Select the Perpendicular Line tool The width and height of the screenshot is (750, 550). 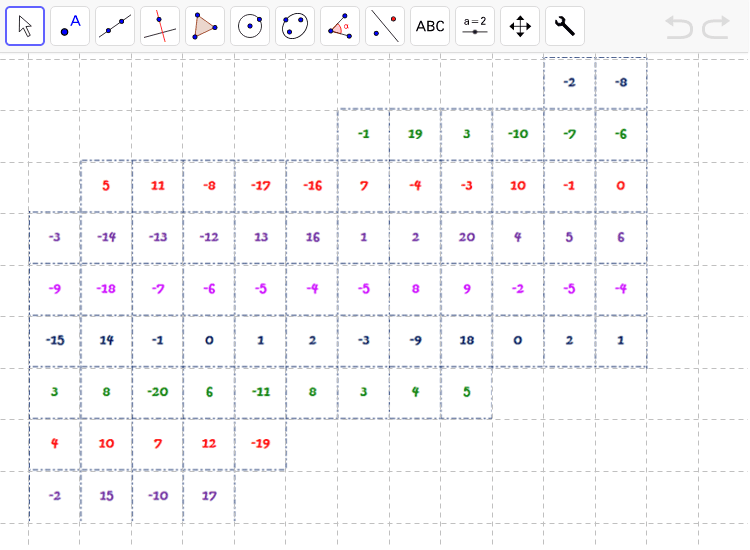(x=160, y=26)
